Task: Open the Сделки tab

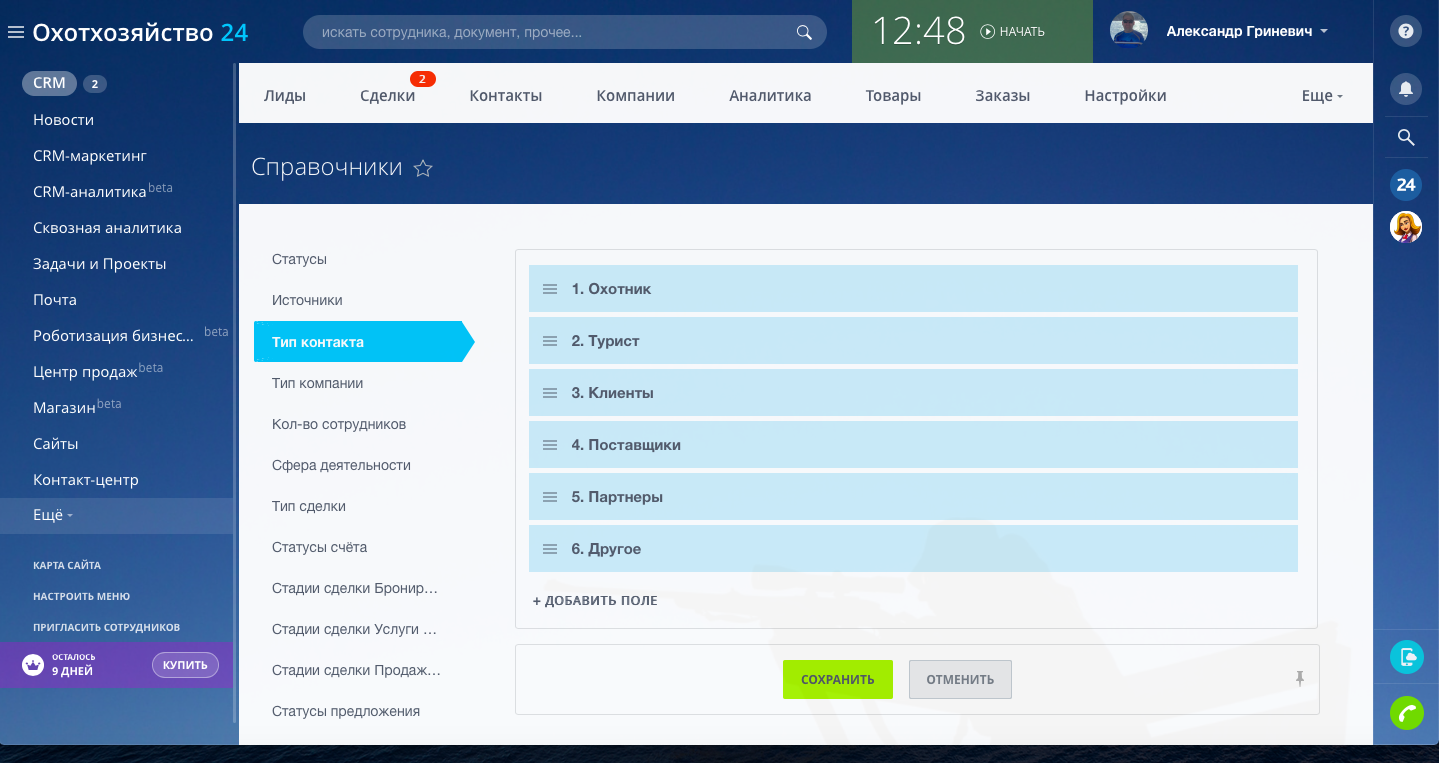Action: click(387, 96)
